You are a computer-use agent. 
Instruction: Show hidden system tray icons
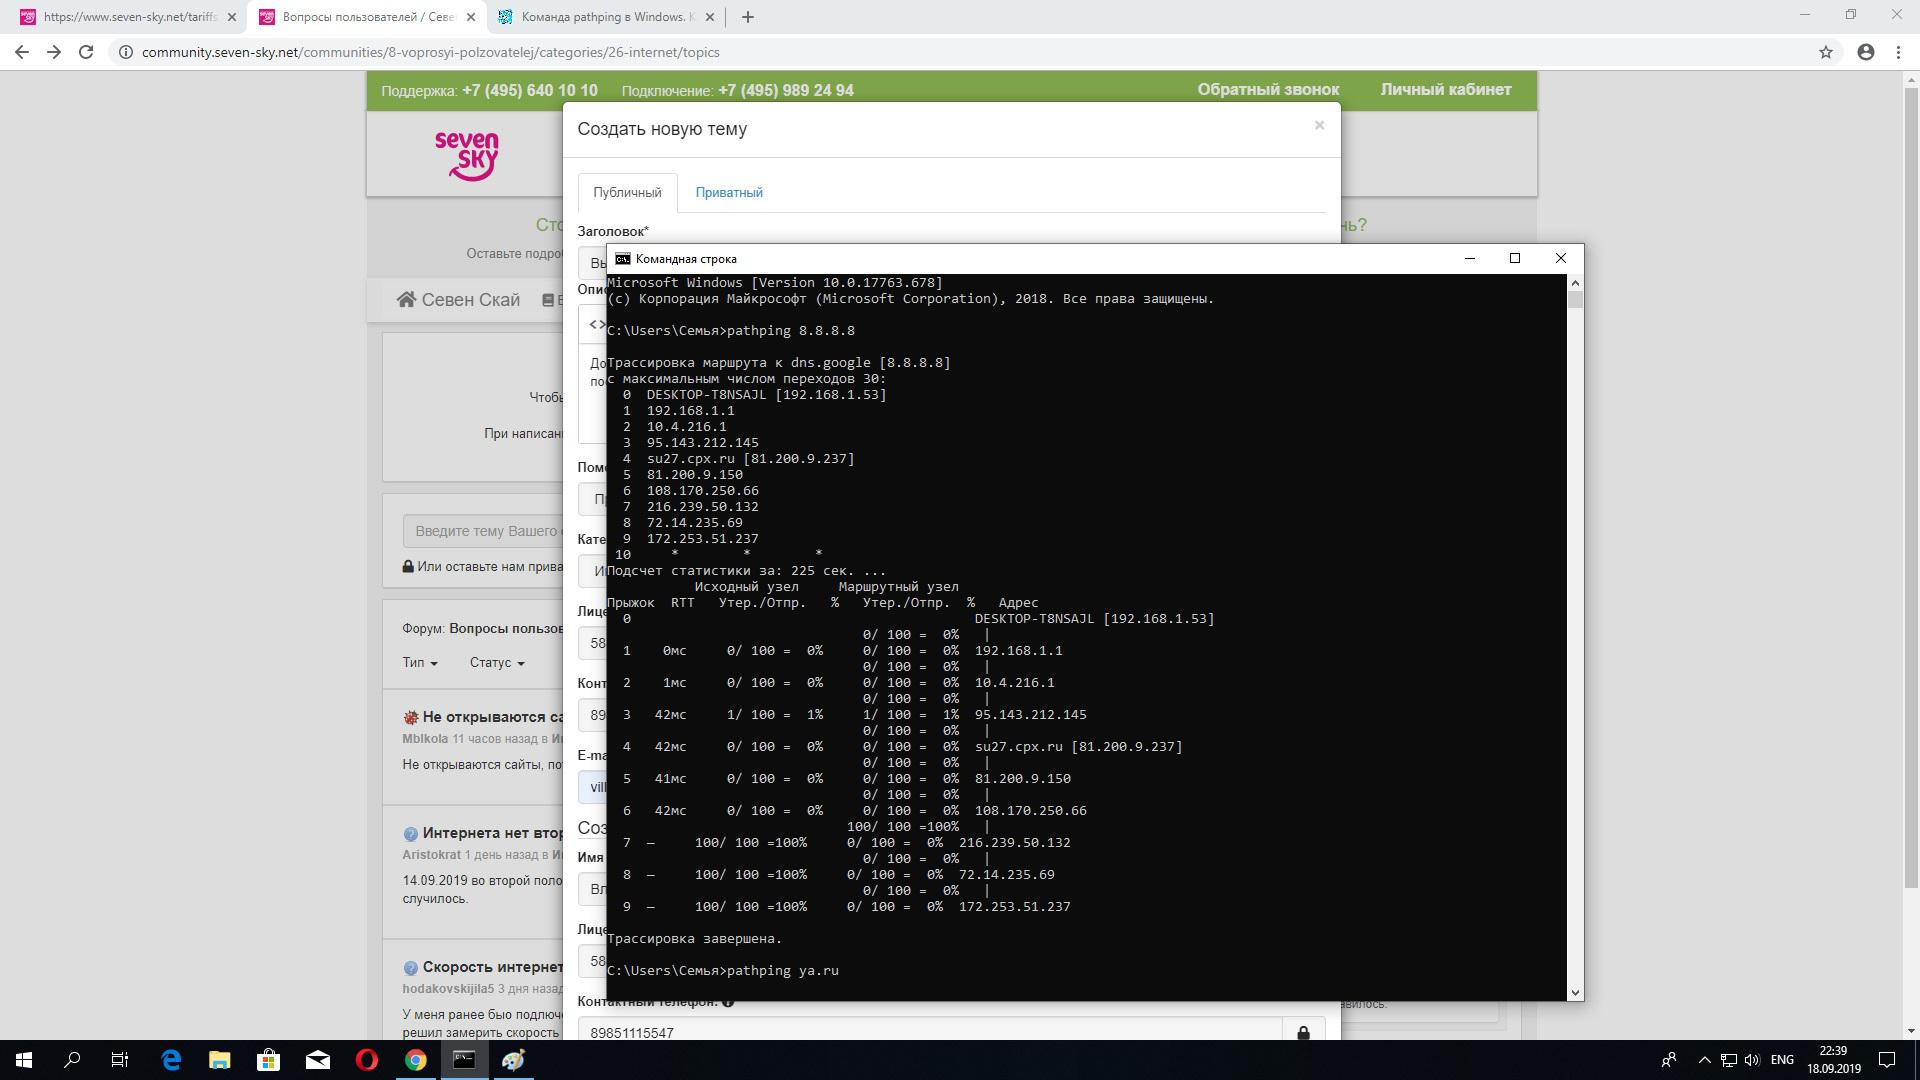pyautogui.click(x=1704, y=1060)
